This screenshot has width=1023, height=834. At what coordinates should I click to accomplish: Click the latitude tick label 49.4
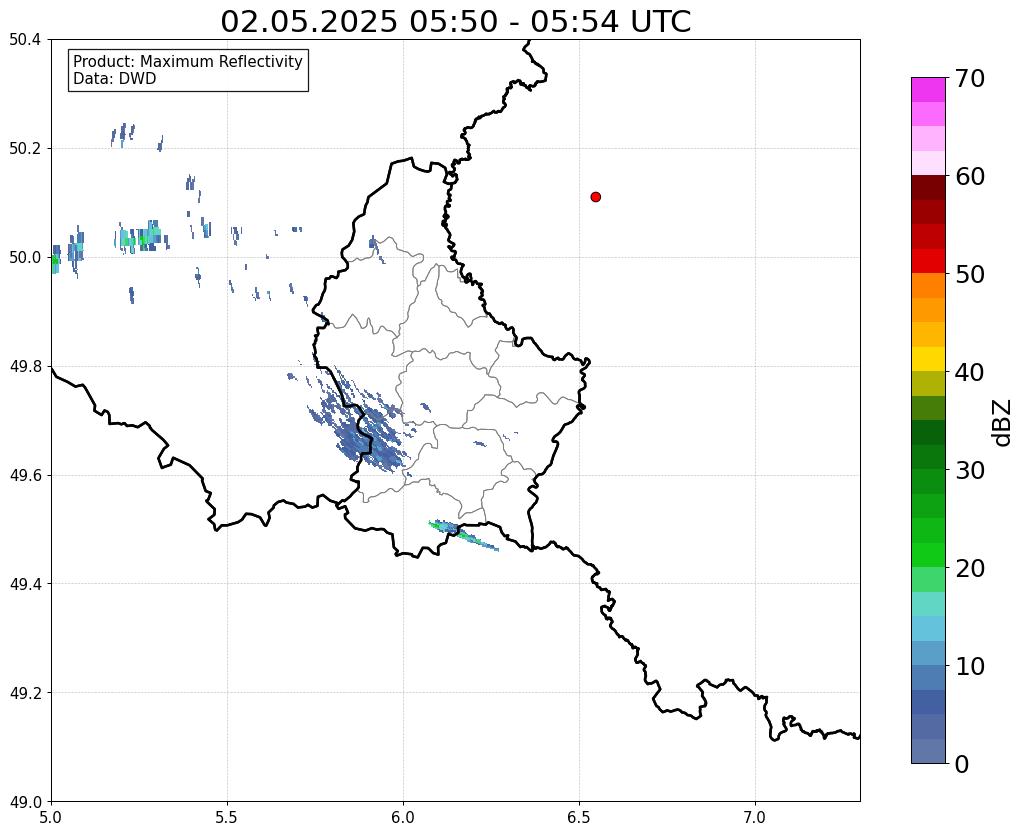[25, 584]
